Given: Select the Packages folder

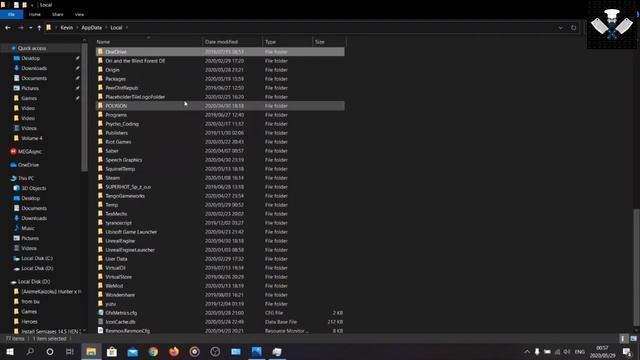Looking at the screenshot, I should [x=220, y=79].
